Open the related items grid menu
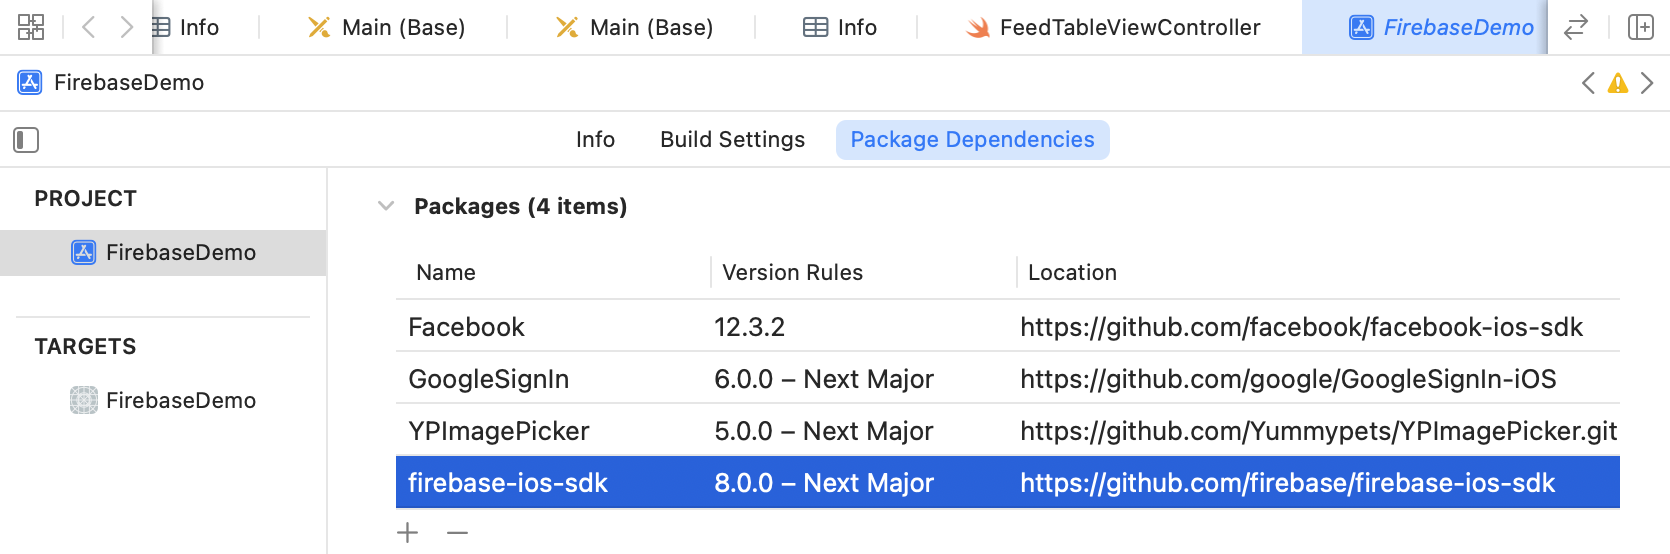The image size is (1670, 554). click(x=31, y=27)
